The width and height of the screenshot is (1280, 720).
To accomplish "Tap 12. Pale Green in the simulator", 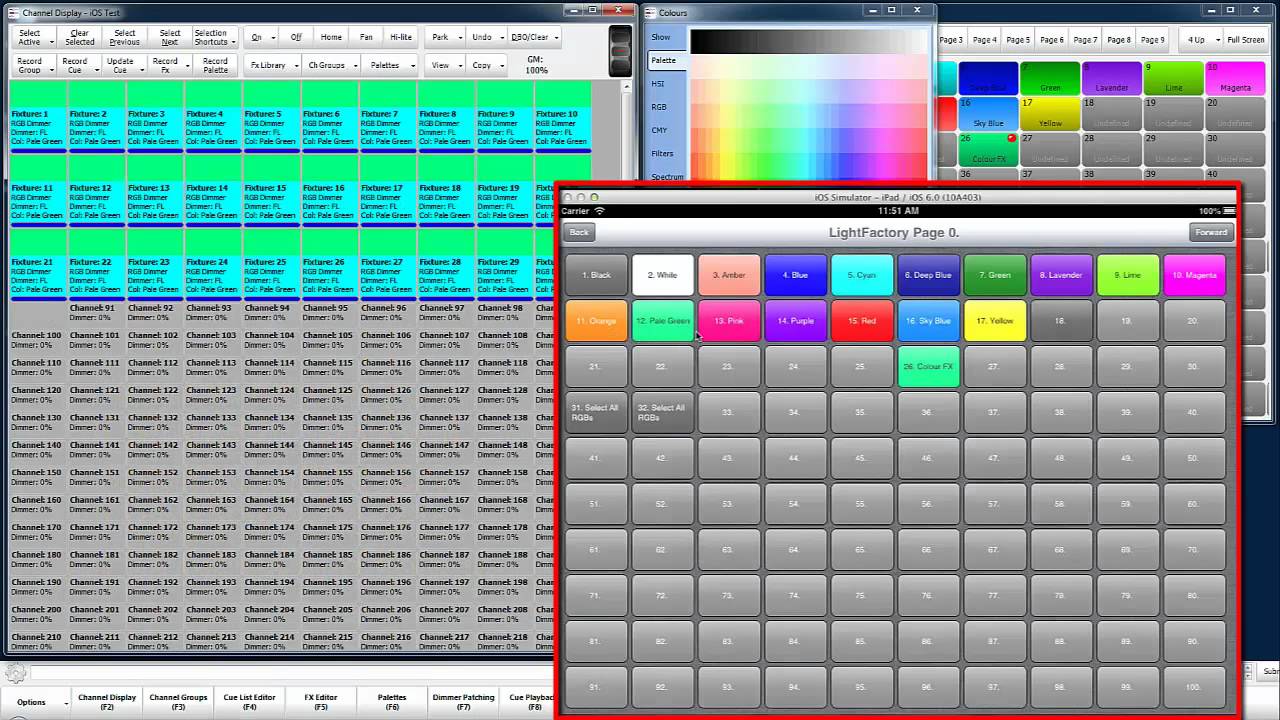I will [663, 321].
